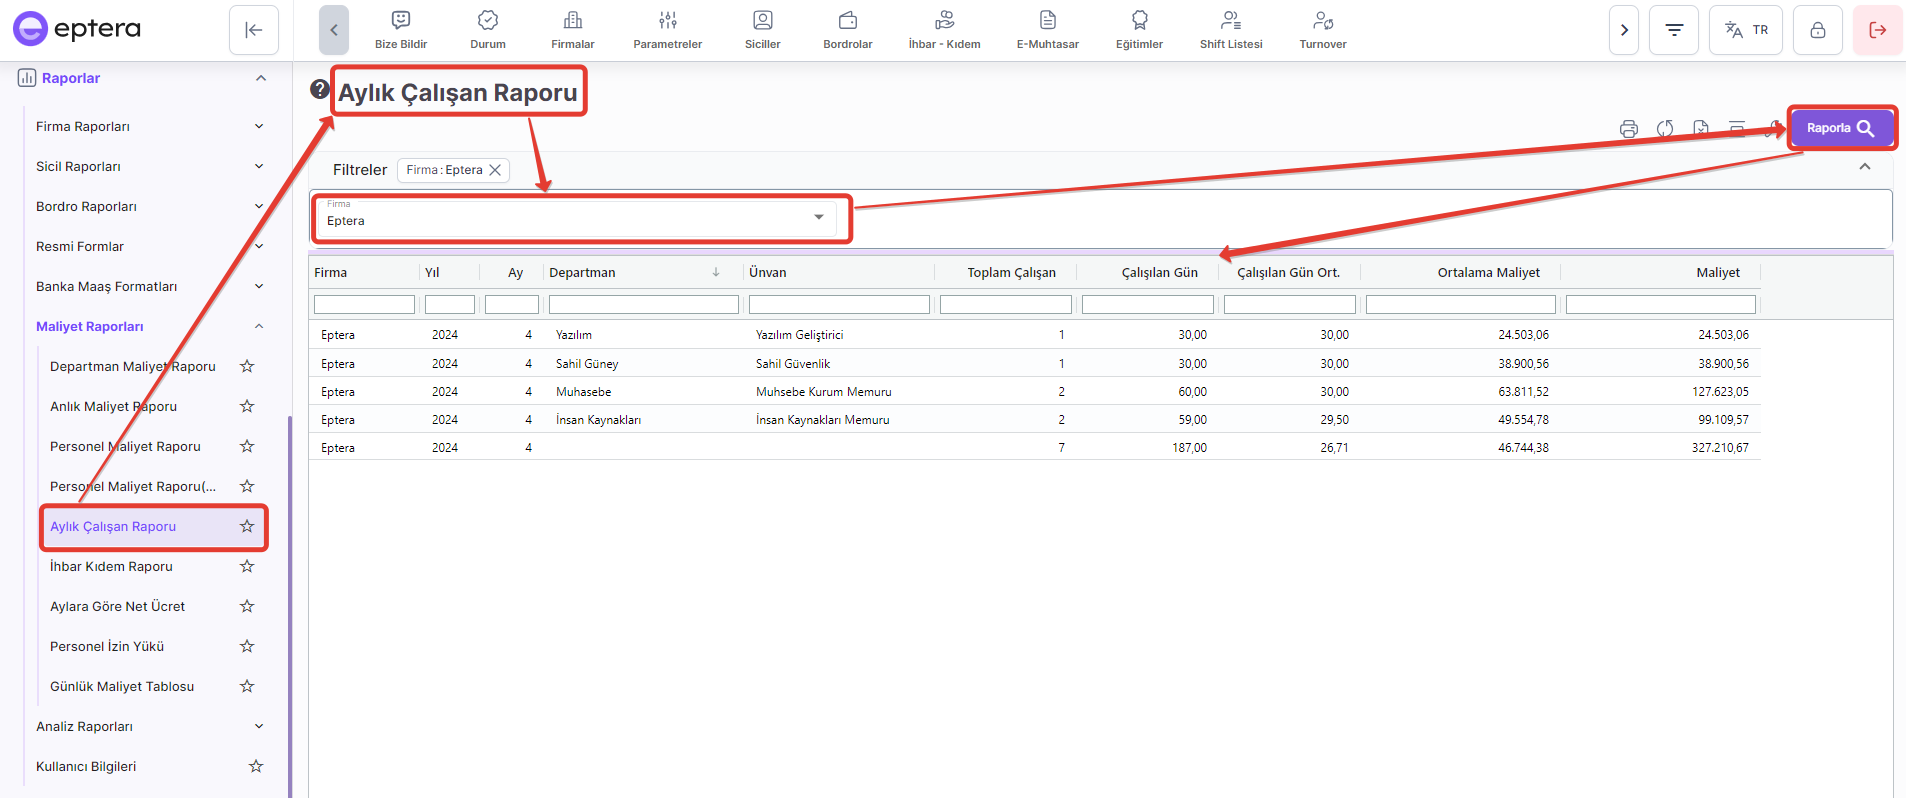
Task: Collapse the Filtreler panel chevron
Action: tap(1864, 167)
